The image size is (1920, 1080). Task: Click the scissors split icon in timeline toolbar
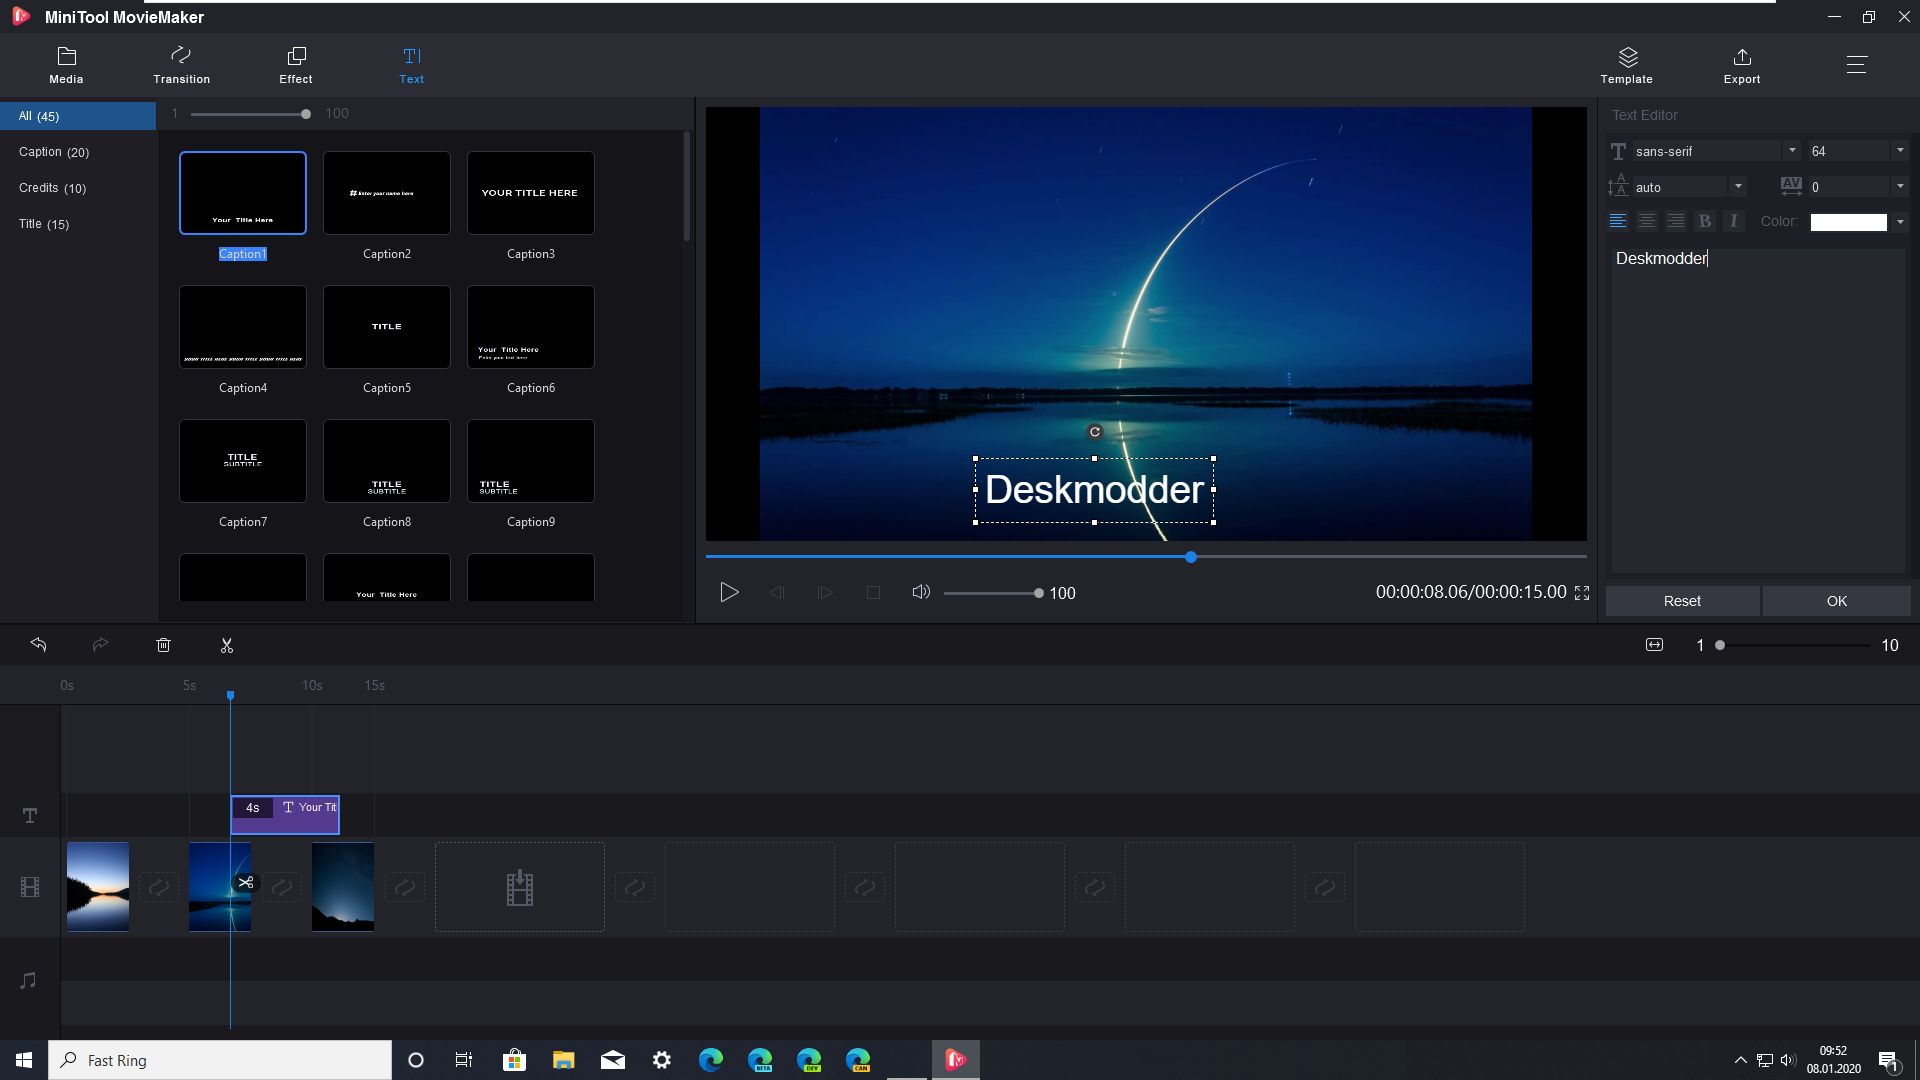[227, 646]
